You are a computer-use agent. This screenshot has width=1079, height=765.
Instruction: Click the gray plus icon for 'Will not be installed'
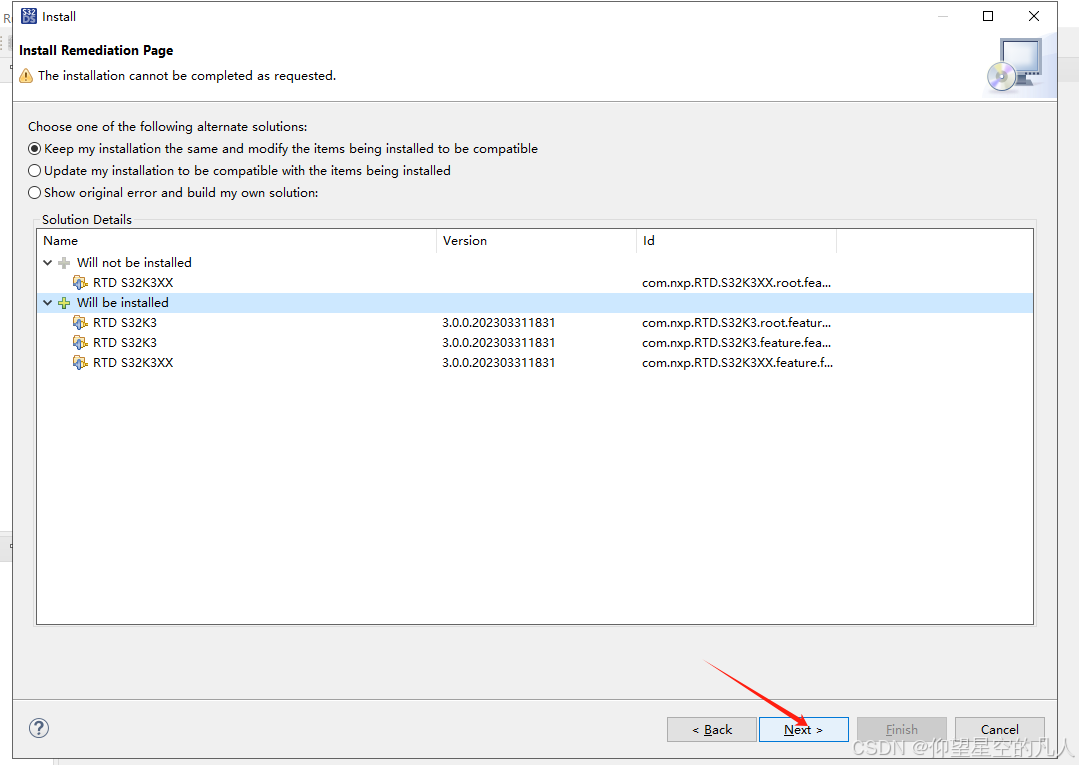pyautogui.click(x=64, y=263)
